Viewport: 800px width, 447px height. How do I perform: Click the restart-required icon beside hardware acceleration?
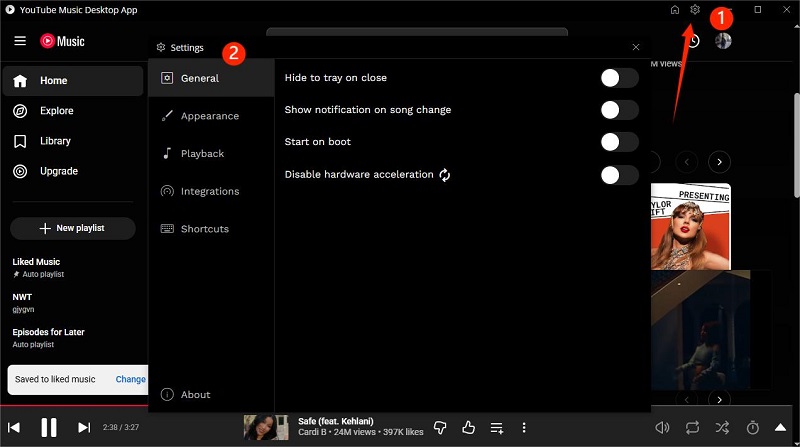pos(445,175)
